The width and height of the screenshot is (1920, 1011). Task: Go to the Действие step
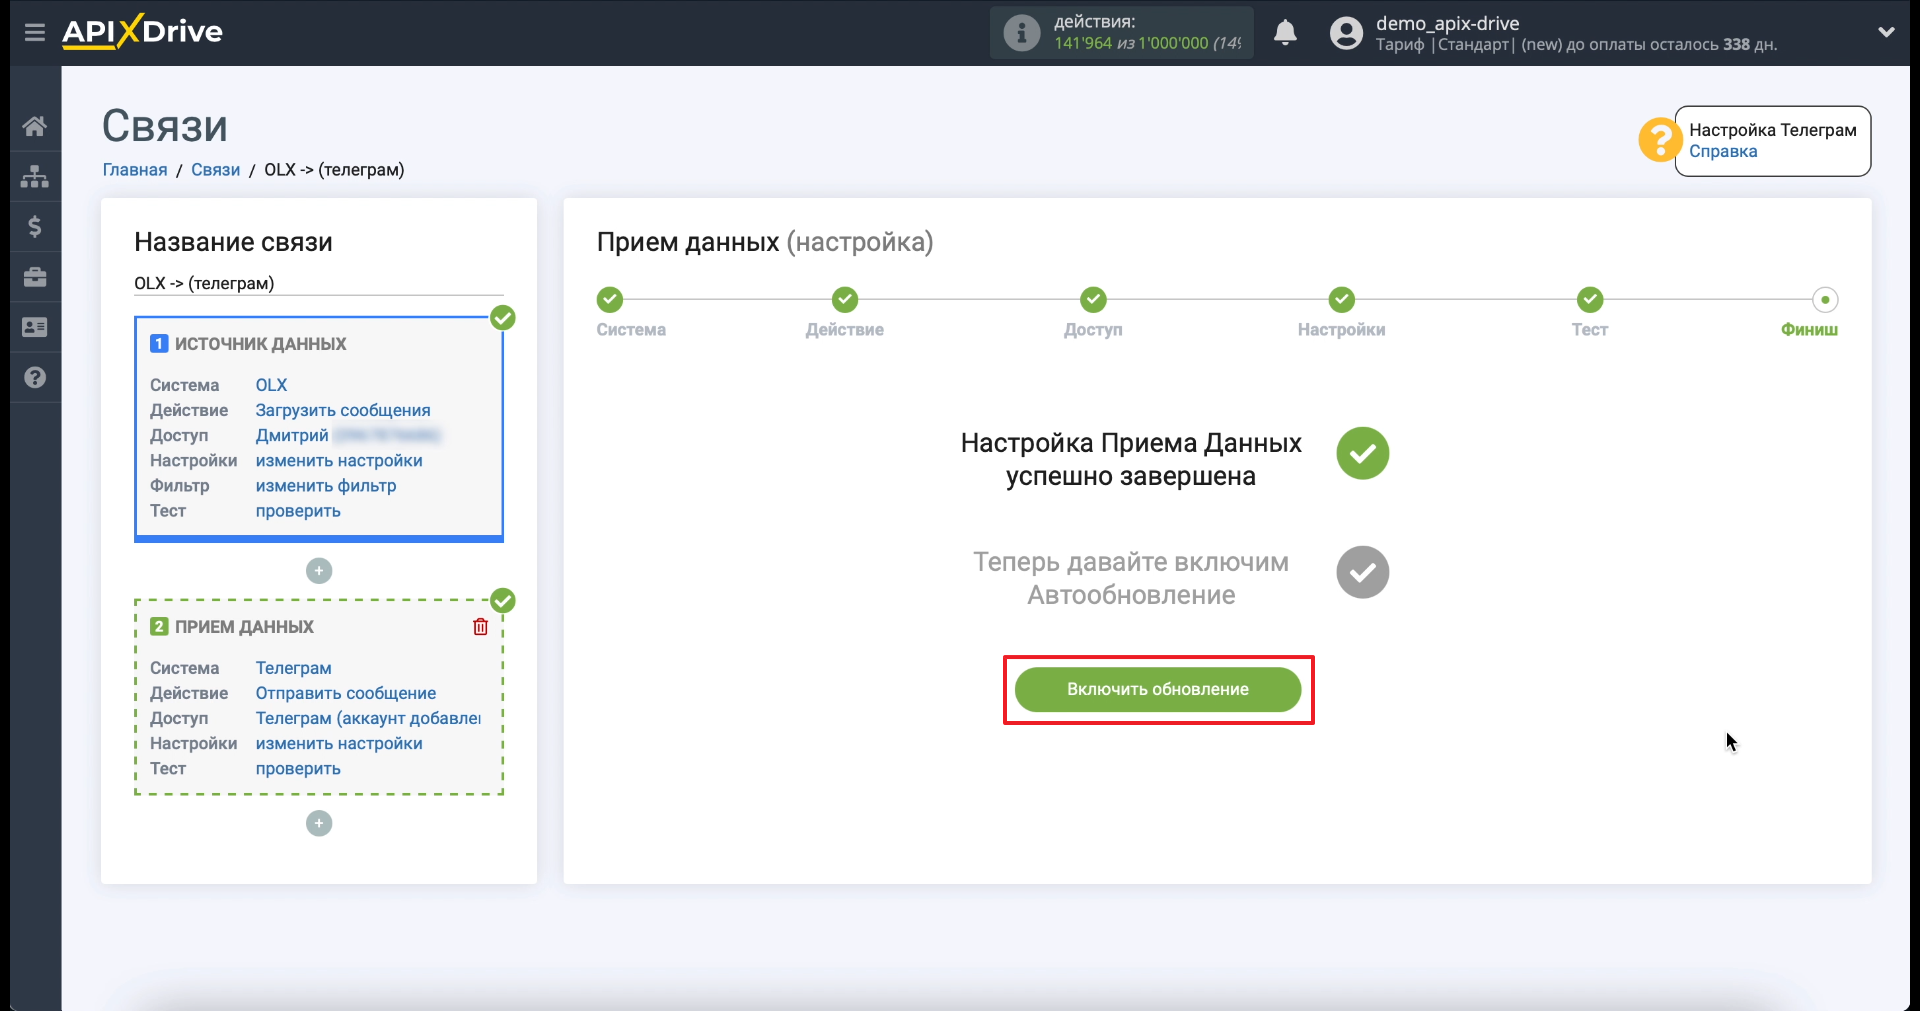click(845, 299)
